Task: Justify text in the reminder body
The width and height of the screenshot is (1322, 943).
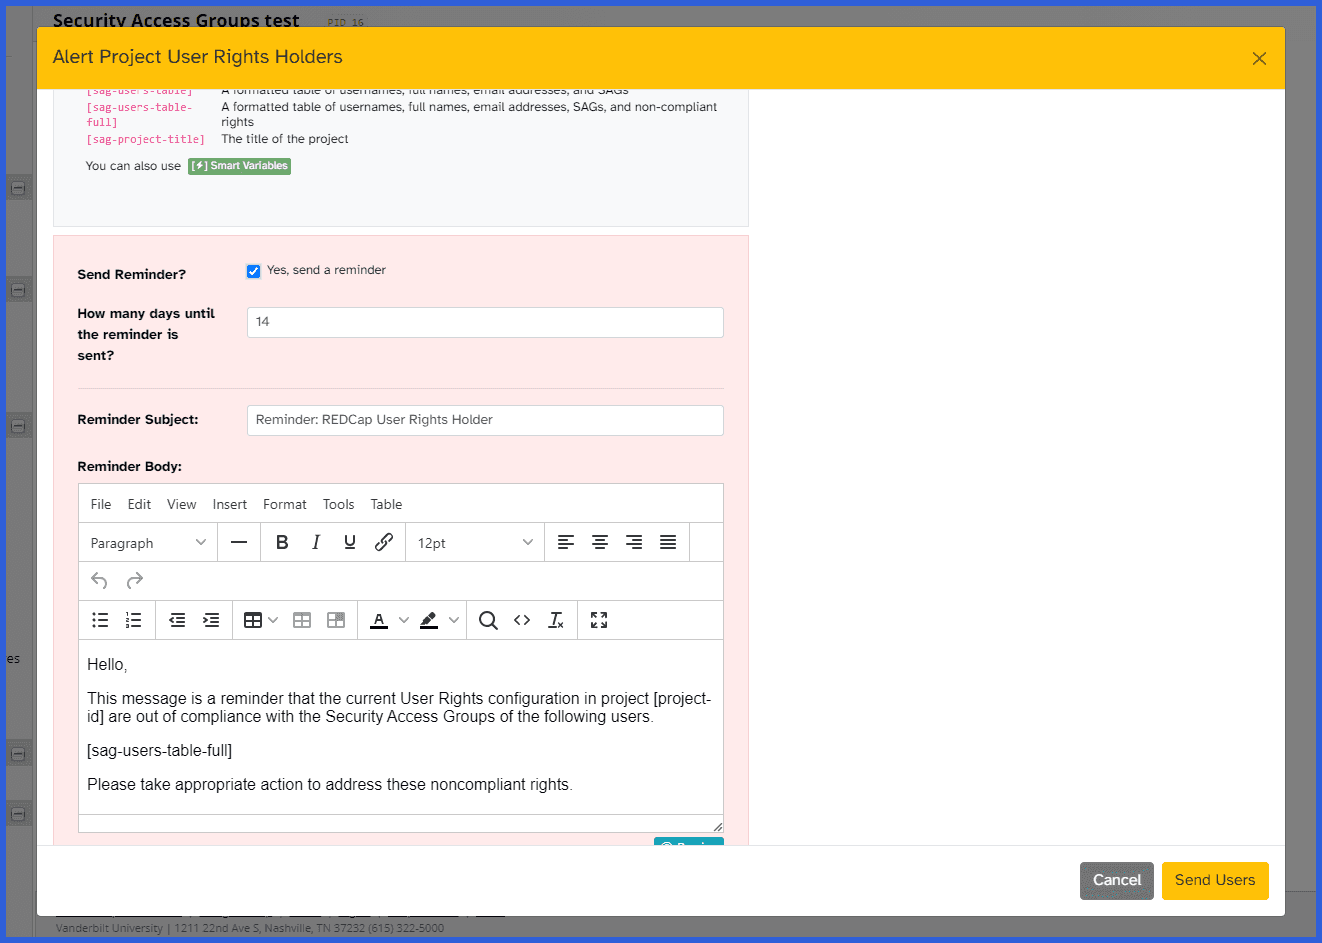Action: click(668, 542)
